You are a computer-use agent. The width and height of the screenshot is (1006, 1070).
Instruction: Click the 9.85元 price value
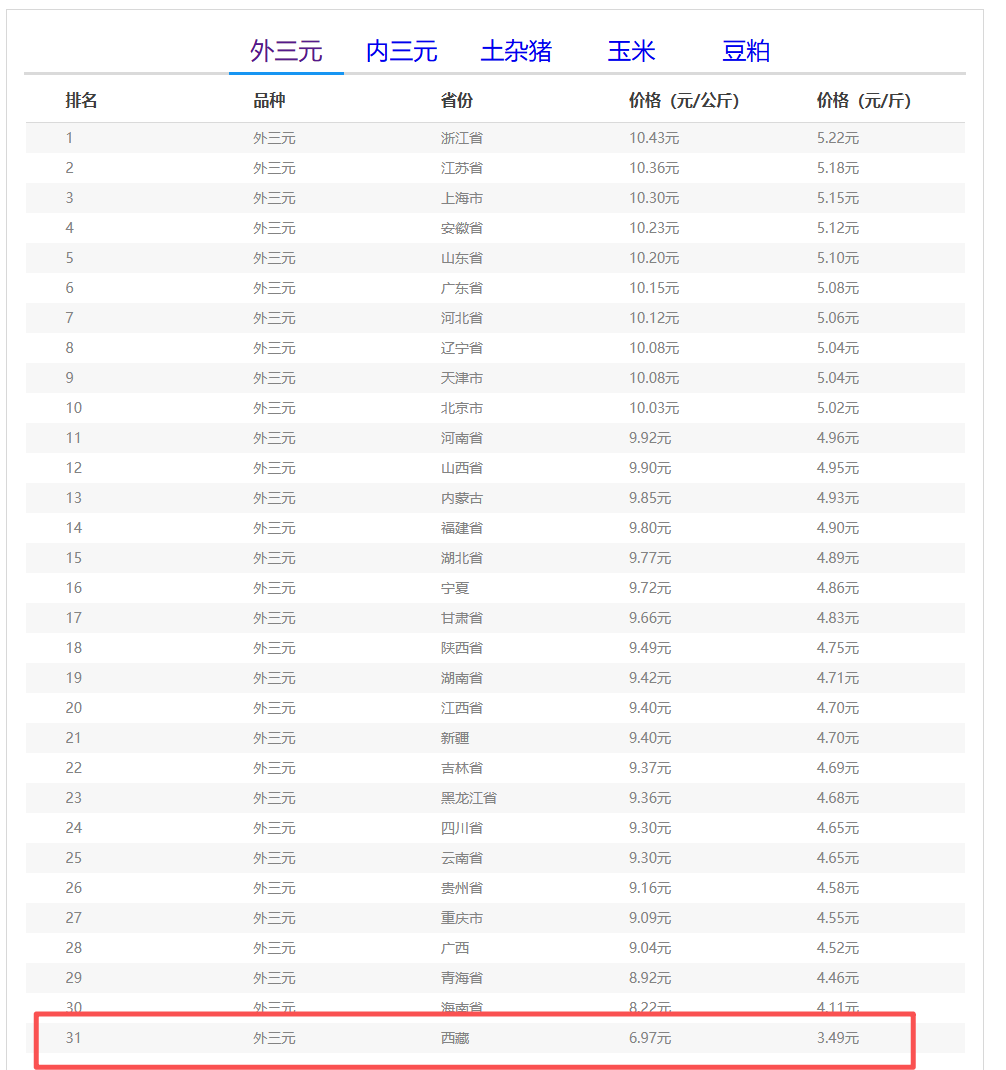(650, 498)
